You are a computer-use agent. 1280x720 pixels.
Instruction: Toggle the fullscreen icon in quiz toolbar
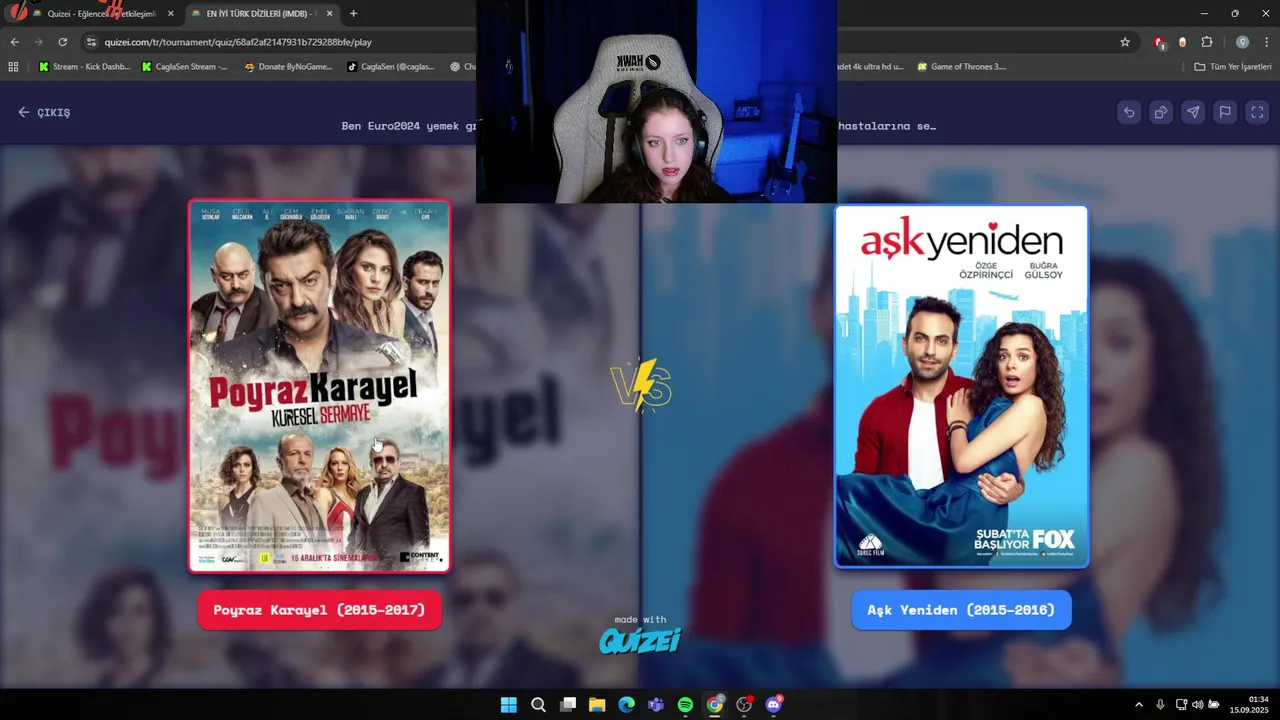(x=1257, y=112)
